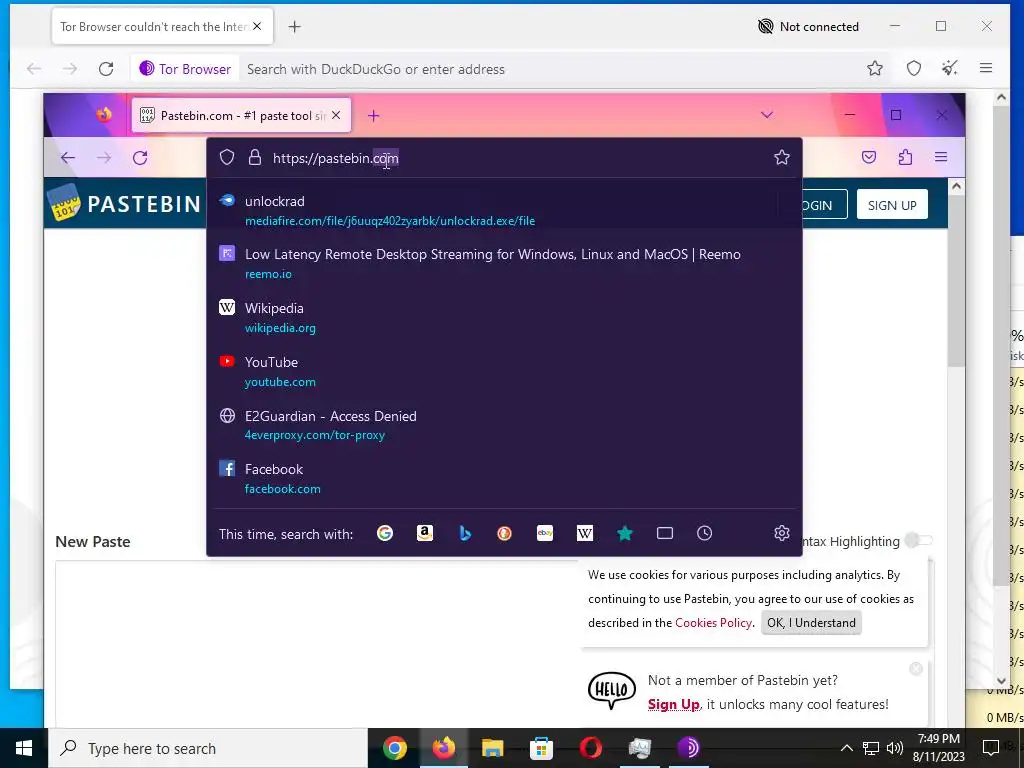
Task: Open Tor Browser hamburger menu
Action: (986, 68)
